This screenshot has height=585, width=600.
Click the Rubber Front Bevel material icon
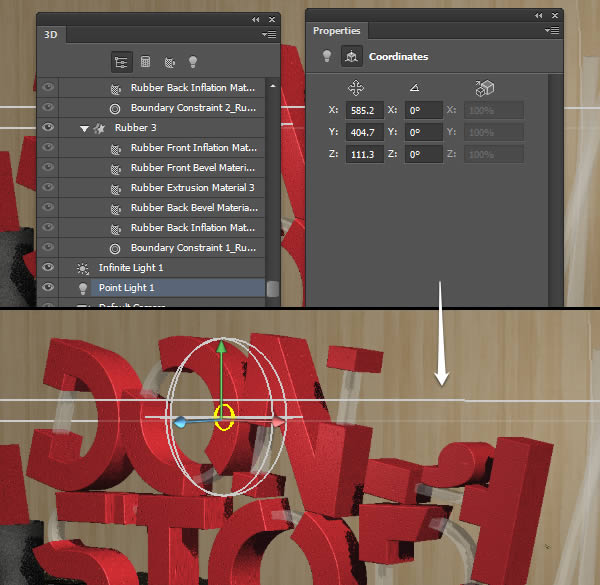tap(116, 169)
